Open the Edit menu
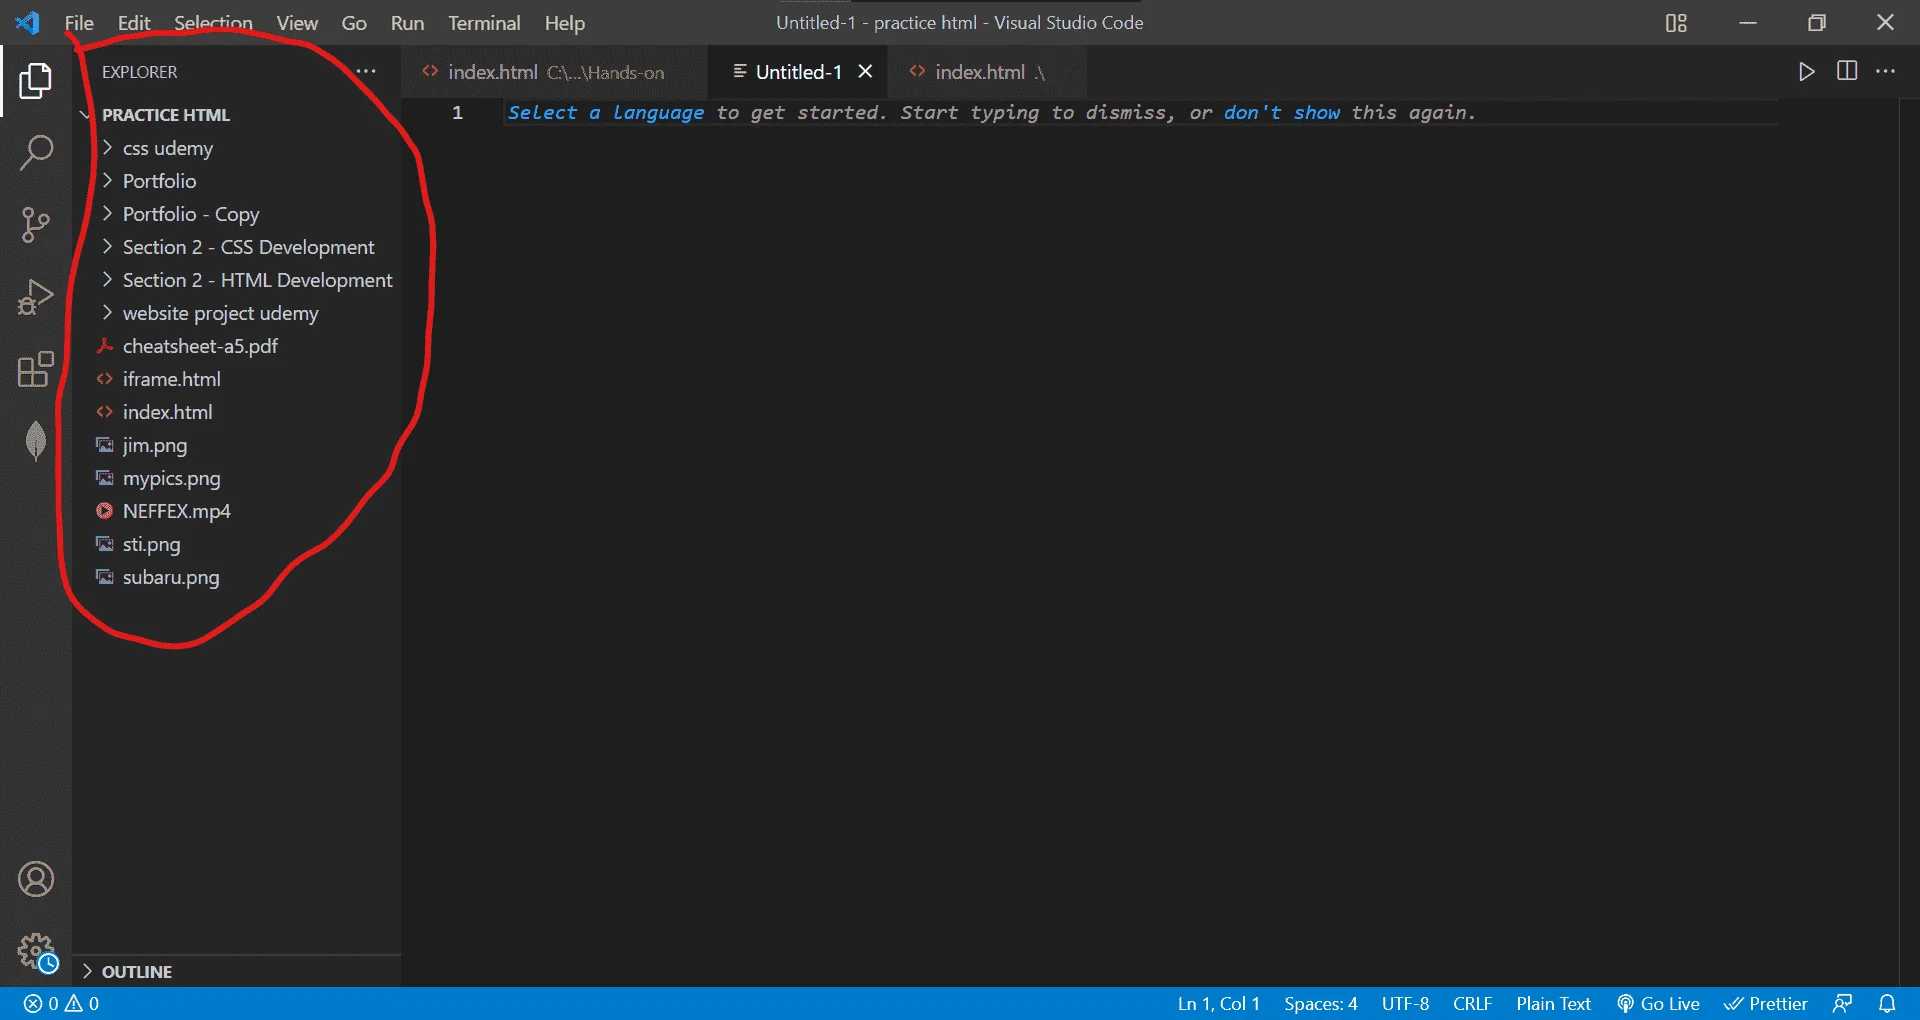 [x=134, y=23]
